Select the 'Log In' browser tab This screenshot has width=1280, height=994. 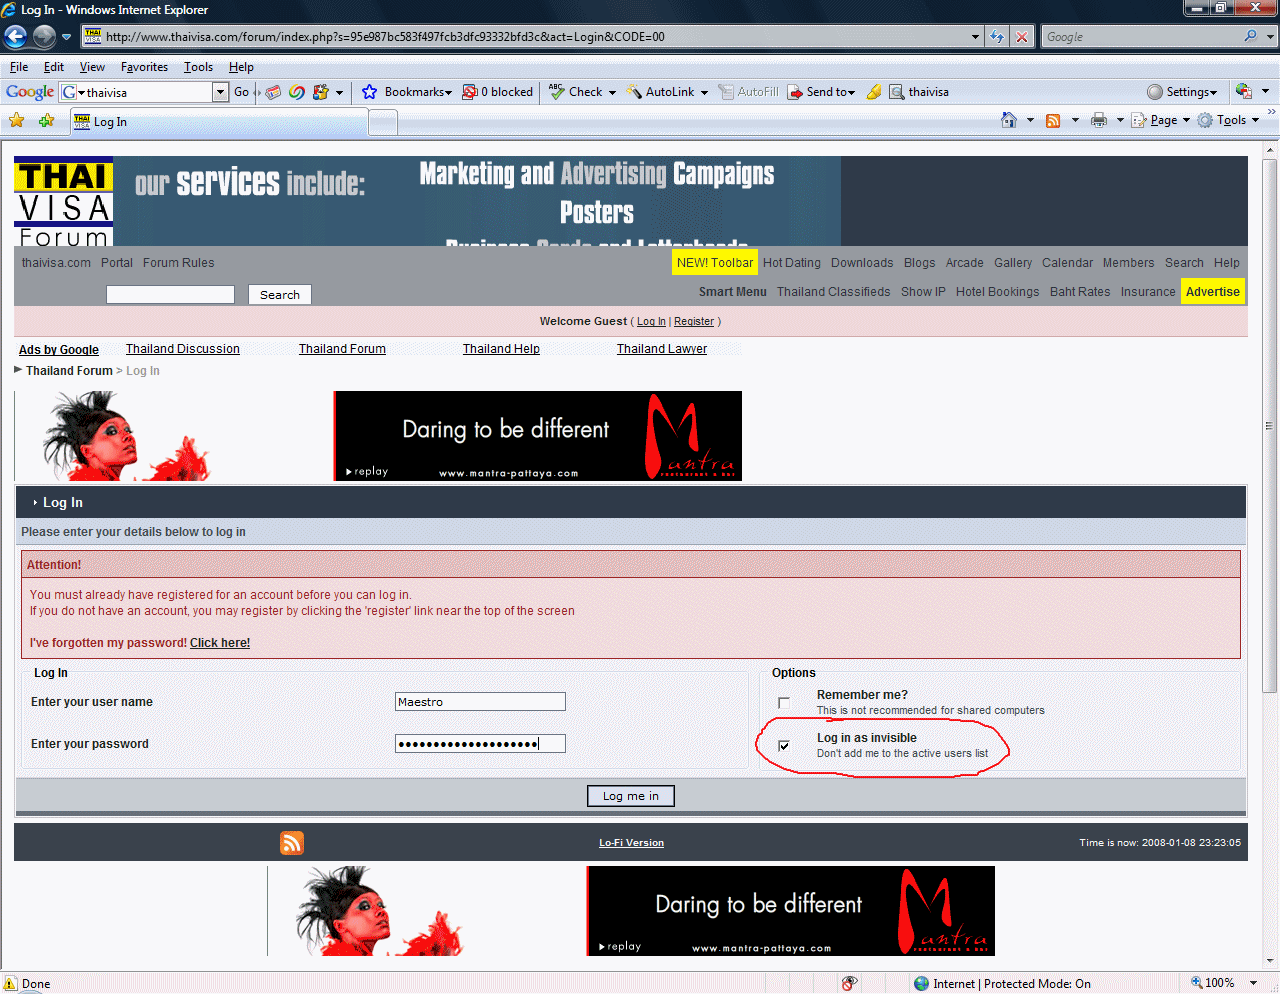pyautogui.click(x=218, y=122)
